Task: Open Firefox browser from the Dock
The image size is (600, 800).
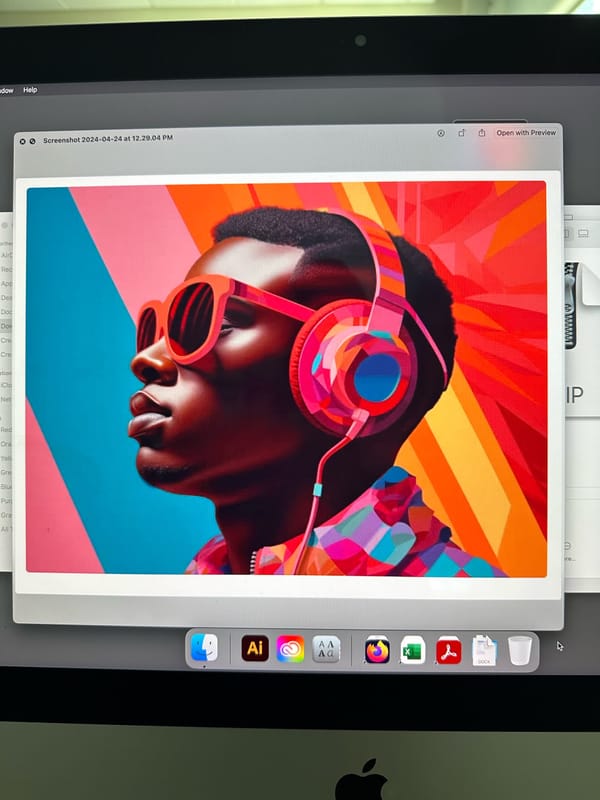Action: coord(377,650)
